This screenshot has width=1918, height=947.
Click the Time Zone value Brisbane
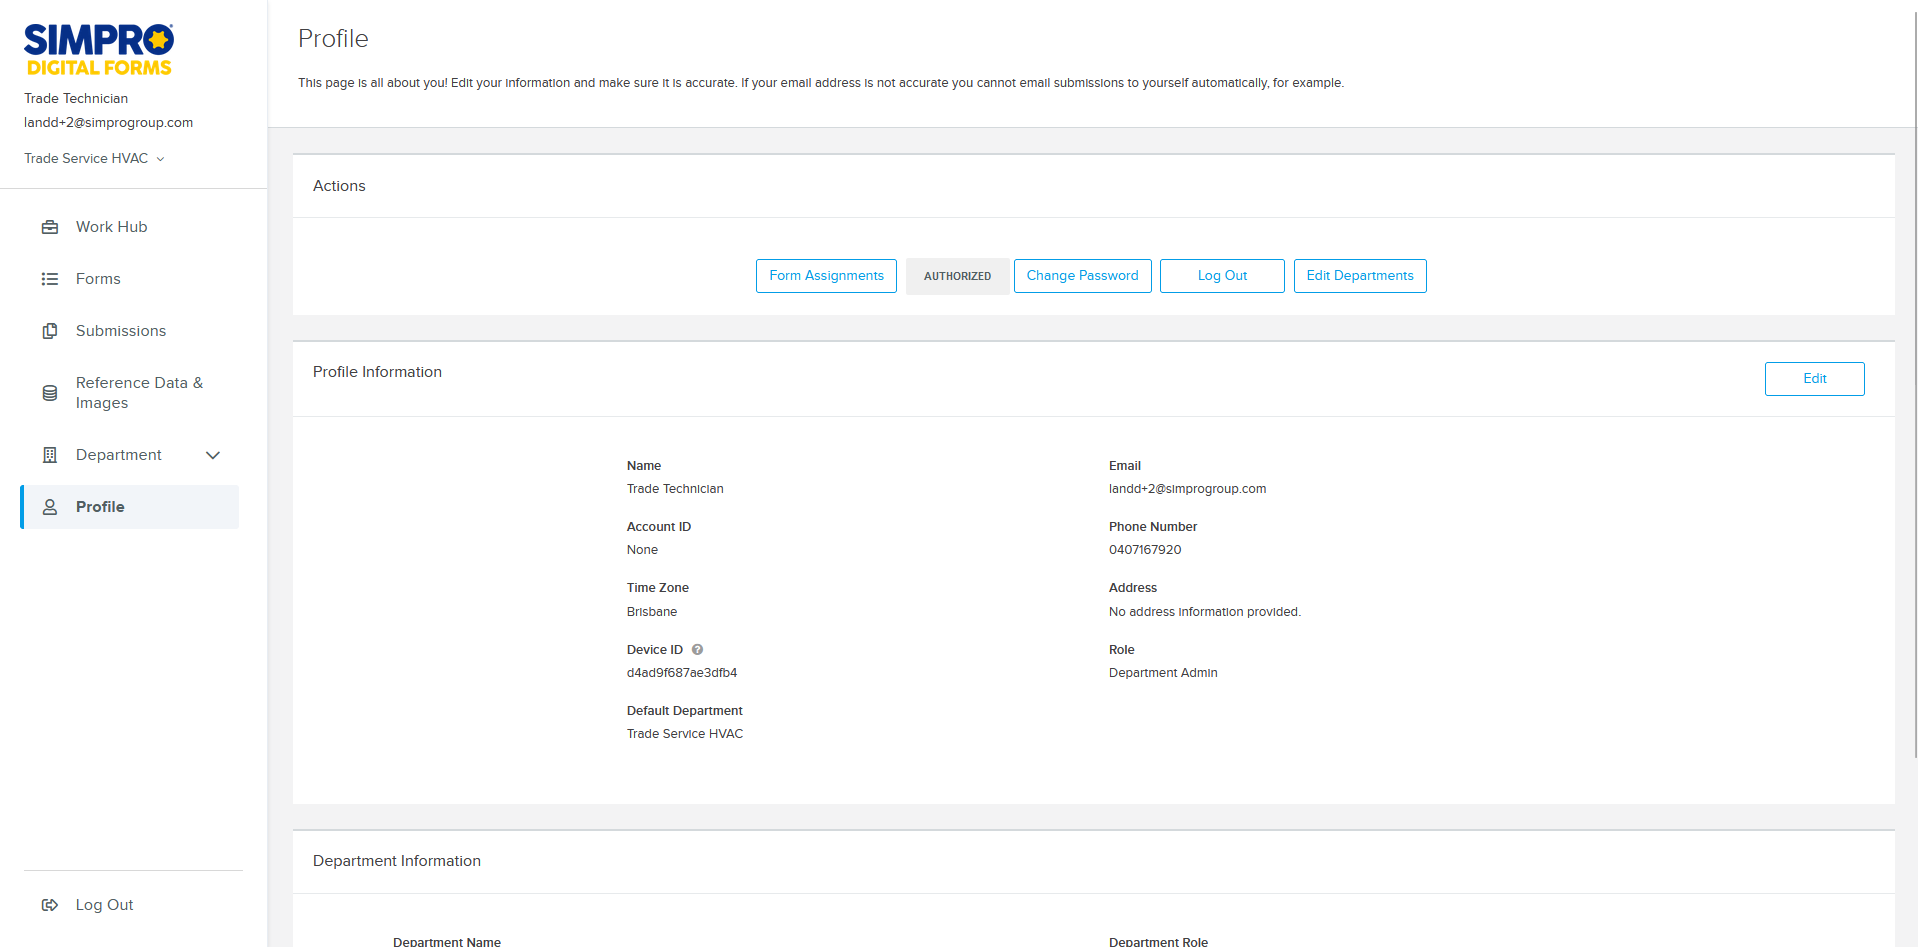tap(652, 612)
